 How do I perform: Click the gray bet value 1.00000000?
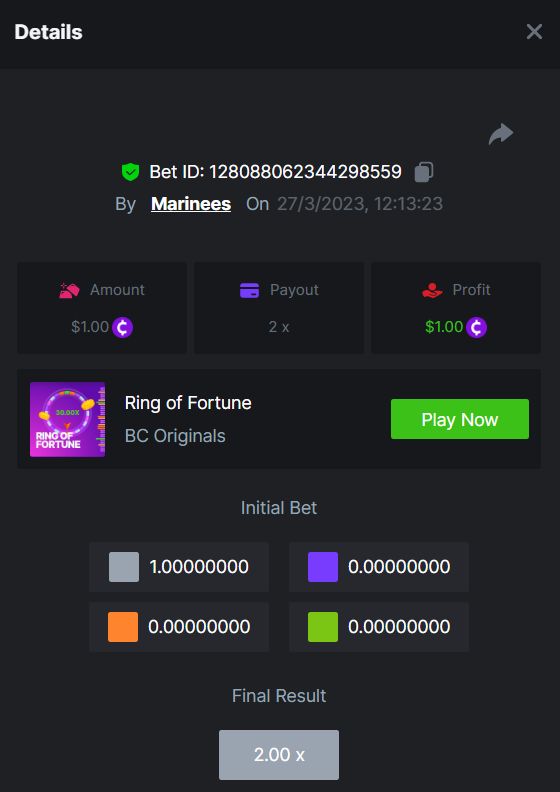pyautogui.click(x=199, y=567)
